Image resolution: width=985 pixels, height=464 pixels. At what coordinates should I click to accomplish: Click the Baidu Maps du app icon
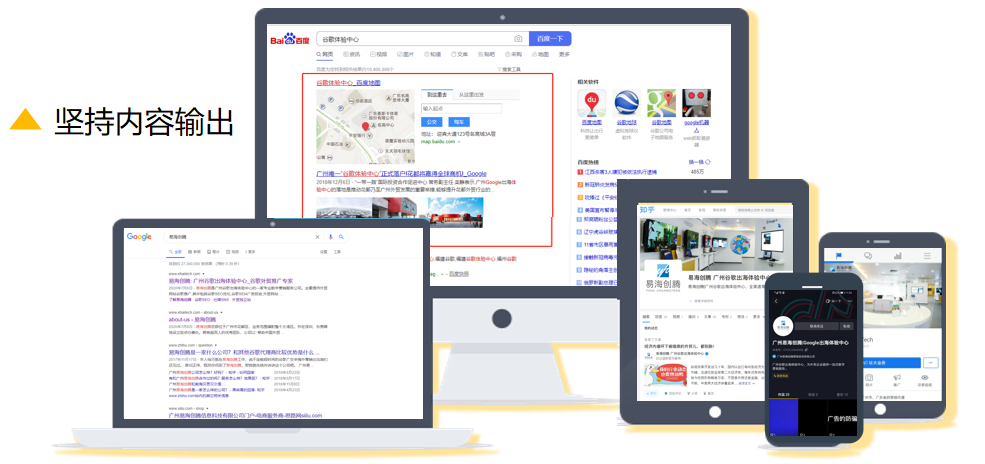[x=592, y=102]
